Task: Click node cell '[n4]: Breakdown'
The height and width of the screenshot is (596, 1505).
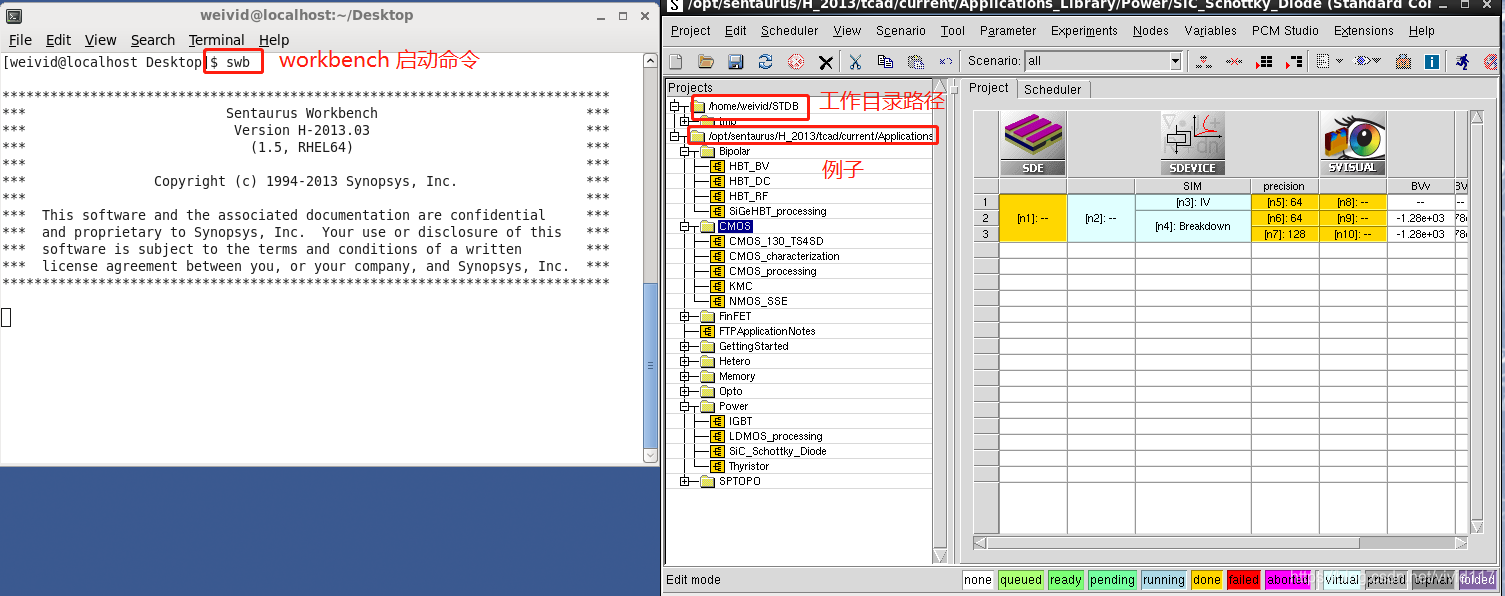Action: pos(1192,226)
